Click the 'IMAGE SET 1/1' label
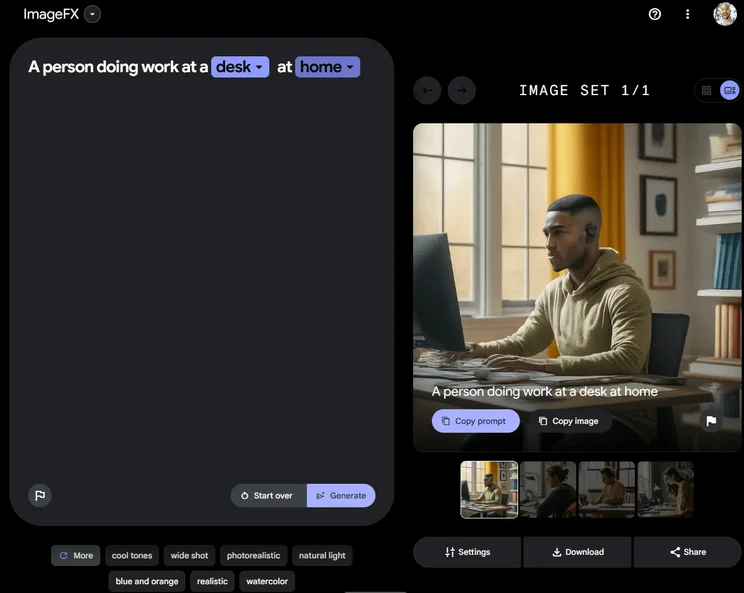The width and height of the screenshot is (744, 593). (584, 90)
